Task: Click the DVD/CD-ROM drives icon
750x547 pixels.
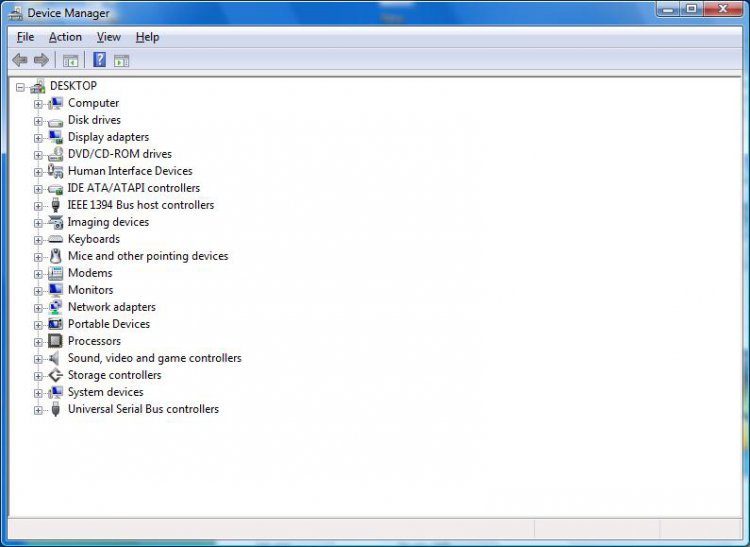Action: pyautogui.click(x=55, y=154)
